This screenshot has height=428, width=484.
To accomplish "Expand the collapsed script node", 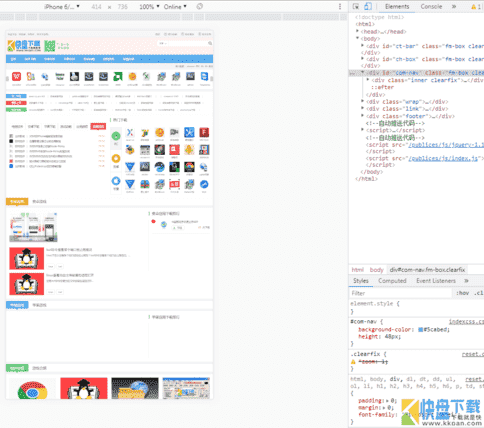I will click(x=363, y=130).
